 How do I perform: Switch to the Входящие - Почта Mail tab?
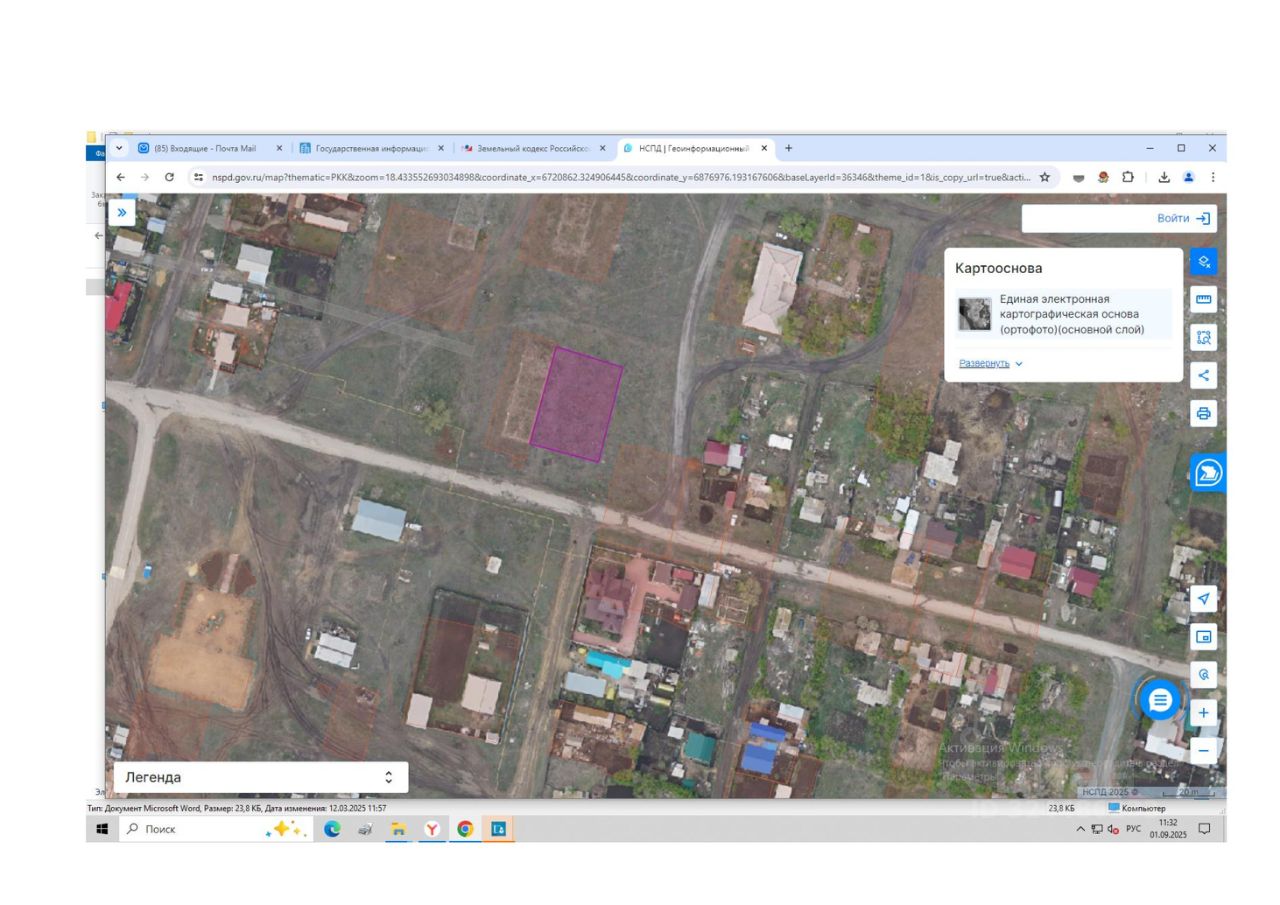[x=204, y=148]
